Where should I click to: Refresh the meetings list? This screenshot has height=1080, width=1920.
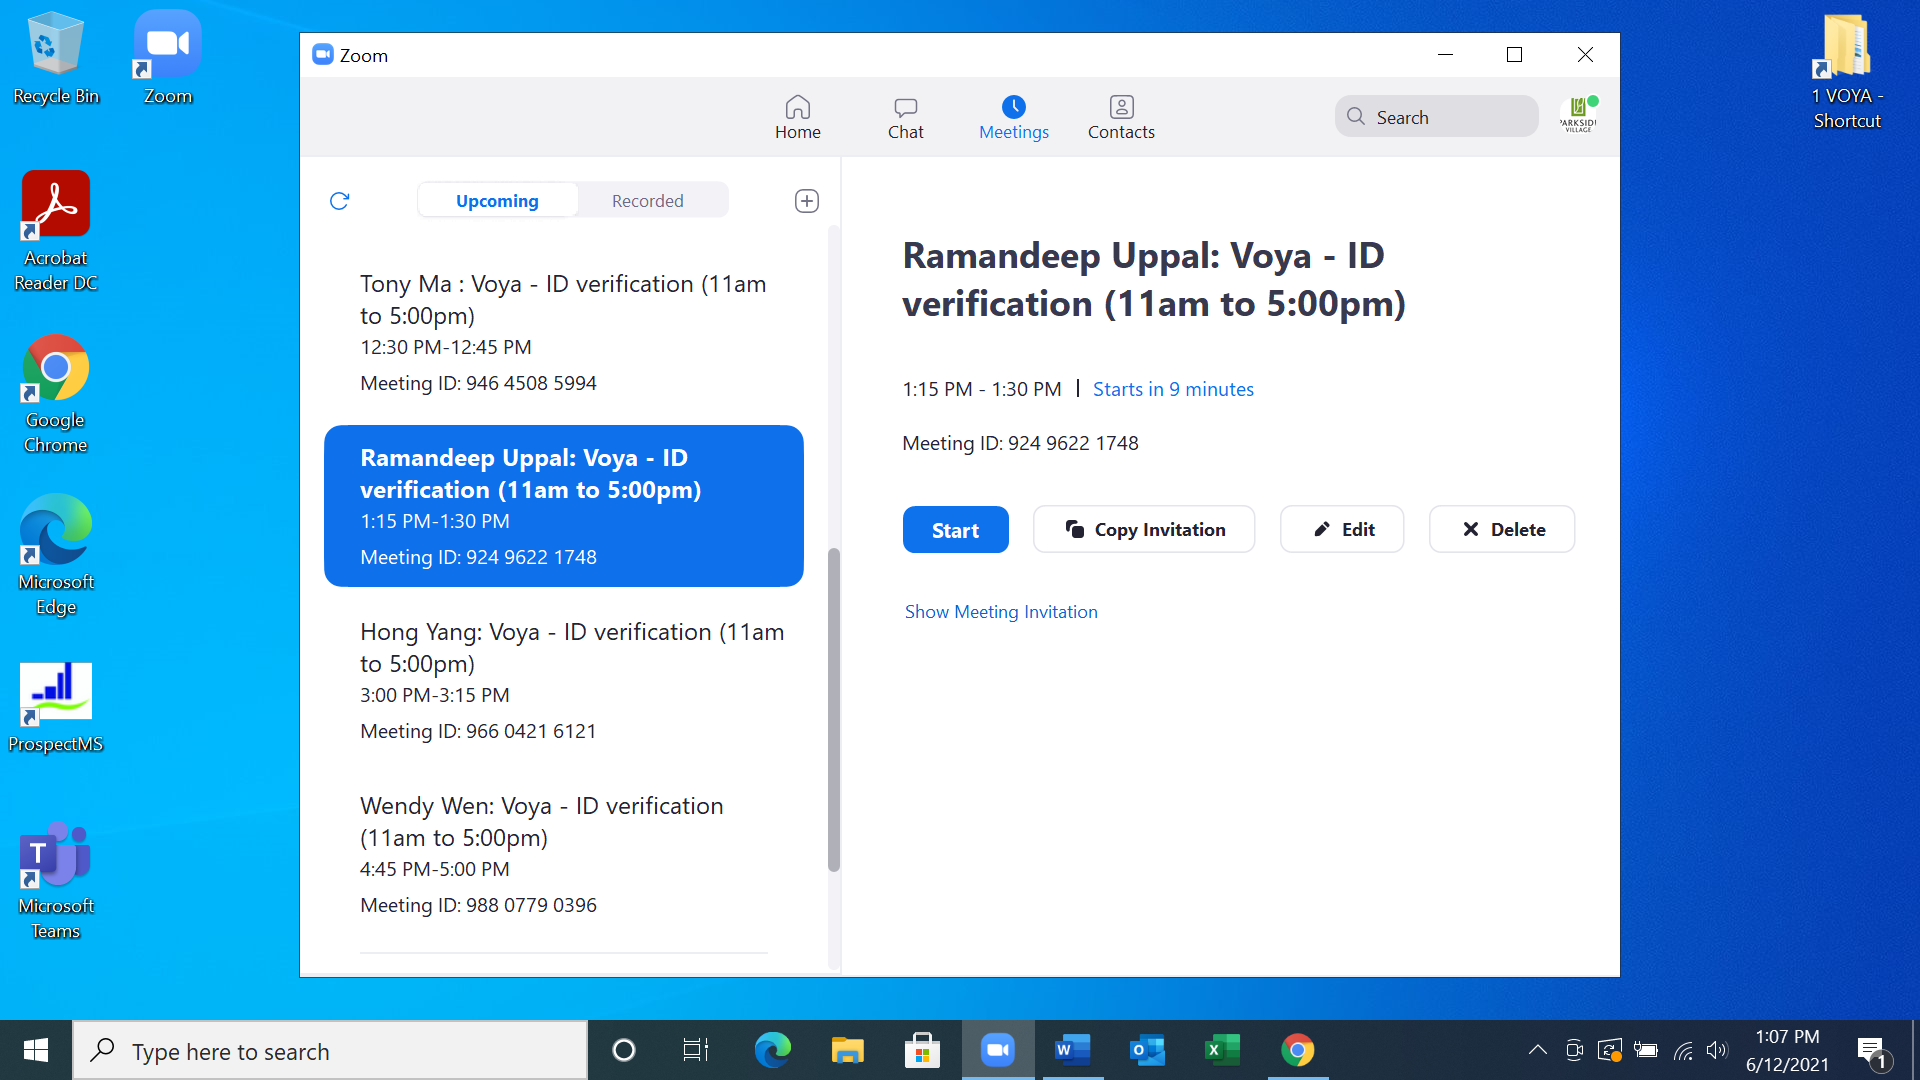[339, 201]
